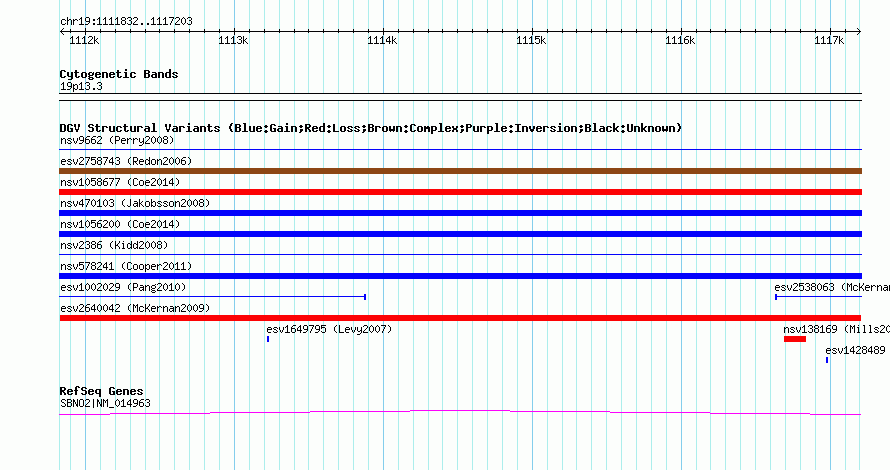Viewport: 890px width, 470px height.
Task: Select the esv1002029 thin blue line feature
Action: click(x=213, y=296)
